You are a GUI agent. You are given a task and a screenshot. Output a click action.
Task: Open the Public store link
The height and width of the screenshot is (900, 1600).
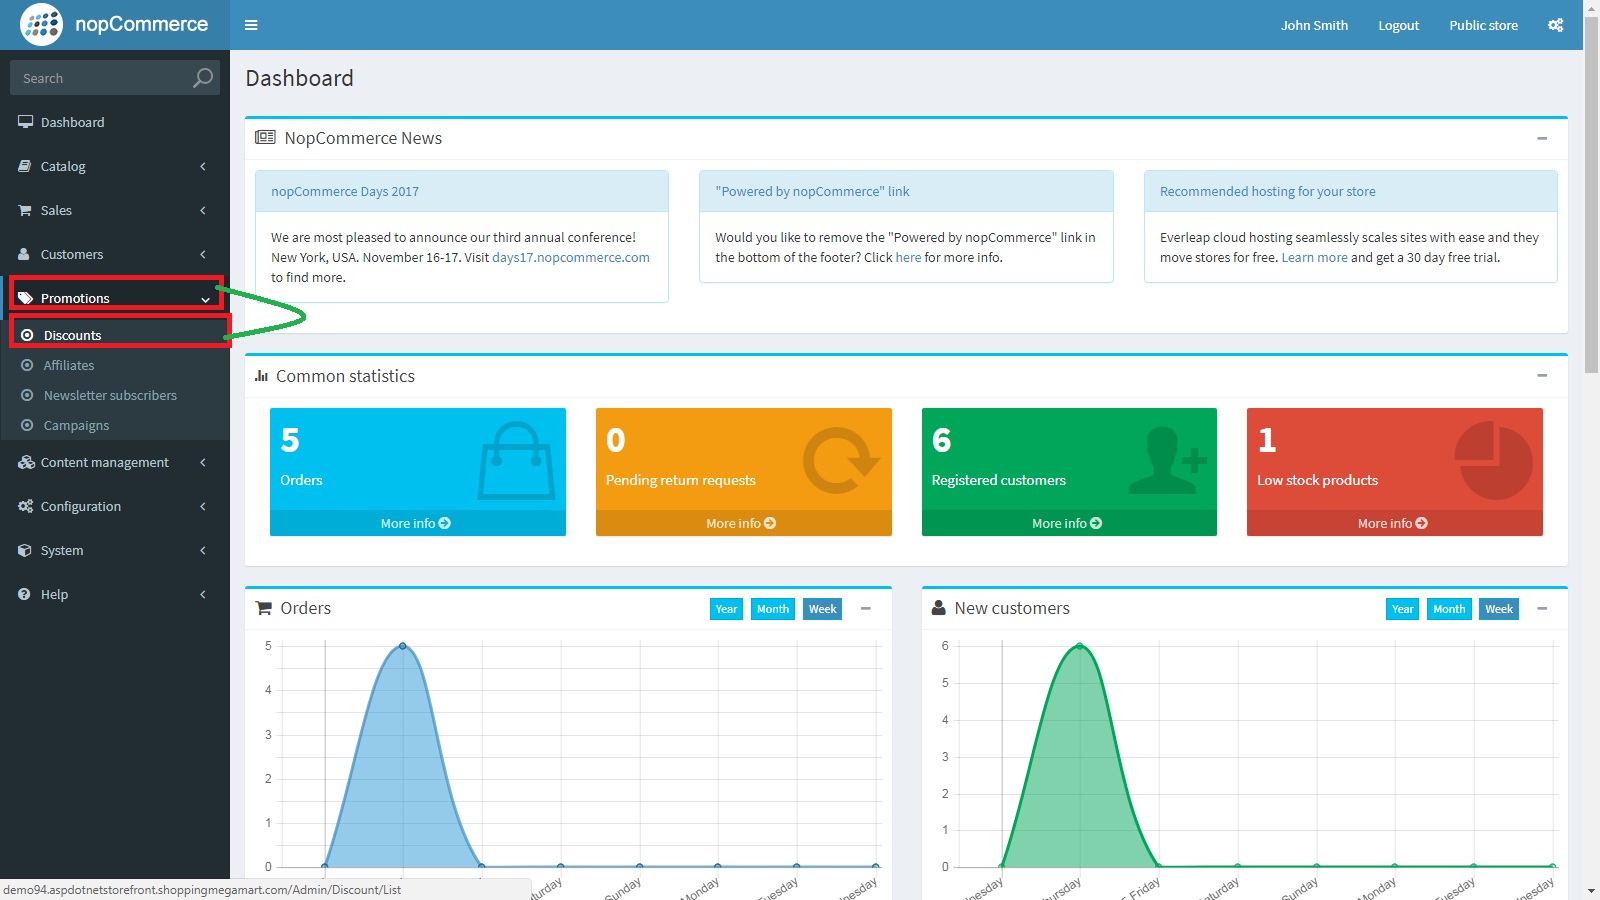pos(1483,25)
